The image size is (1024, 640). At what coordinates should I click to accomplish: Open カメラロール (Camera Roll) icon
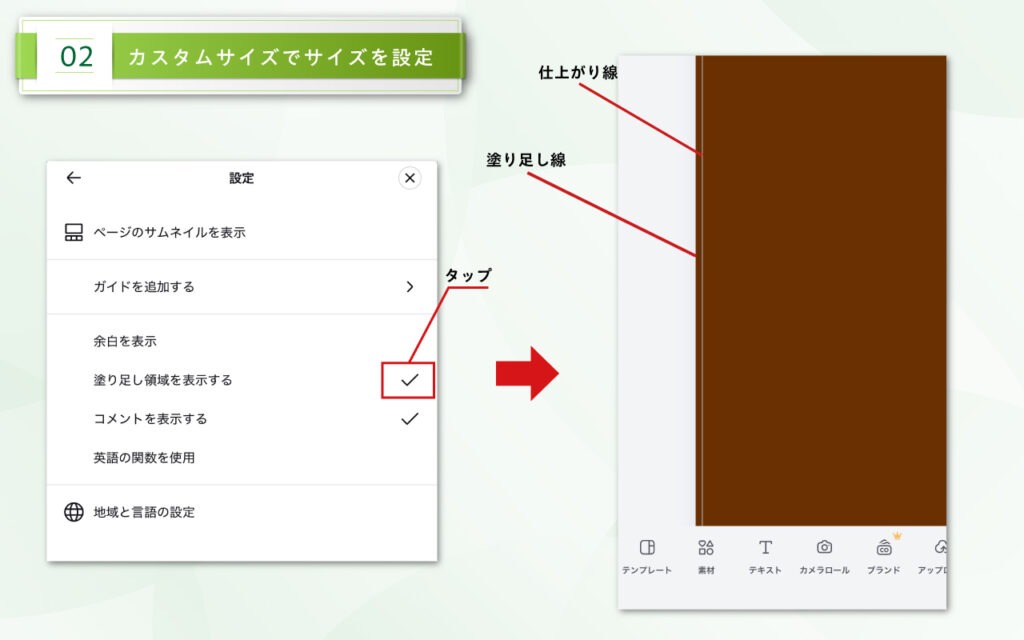coord(826,548)
